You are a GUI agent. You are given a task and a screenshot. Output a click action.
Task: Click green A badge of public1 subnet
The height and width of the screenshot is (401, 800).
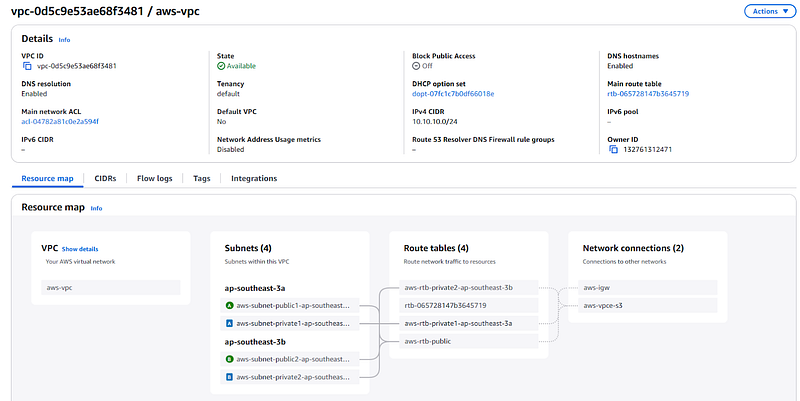point(230,306)
